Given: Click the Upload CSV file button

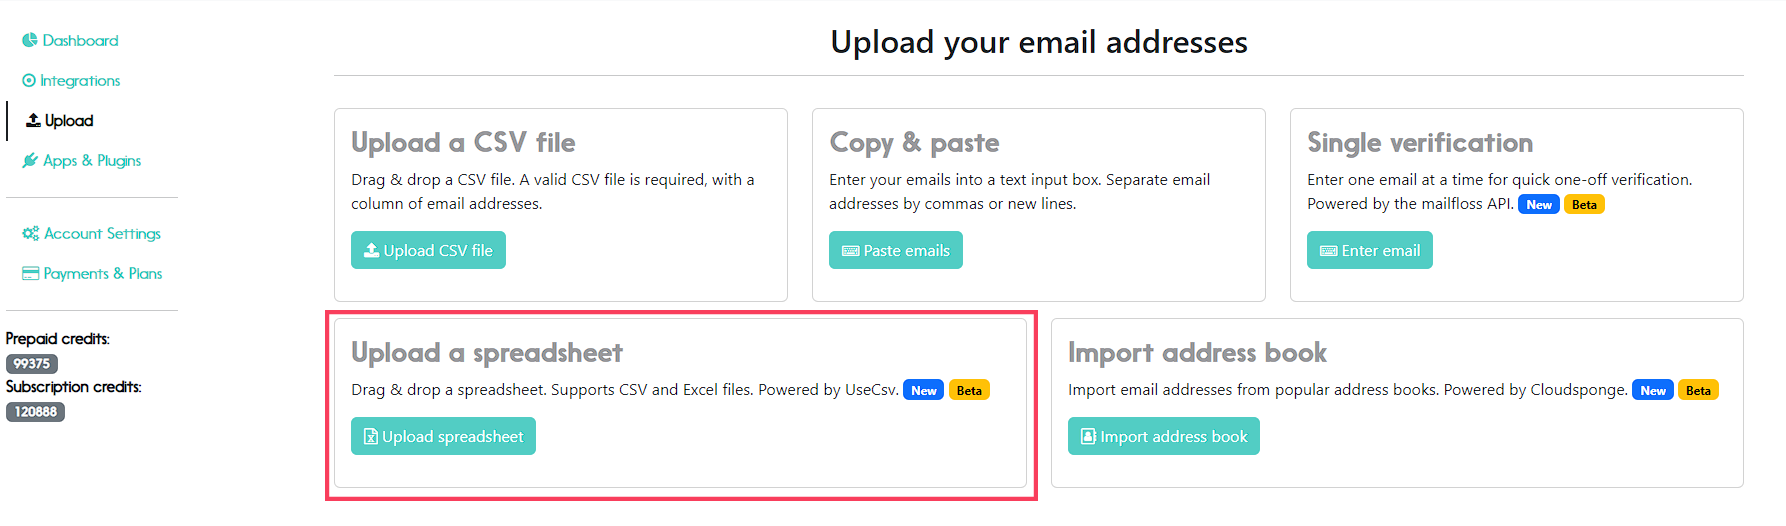Looking at the screenshot, I should pos(428,250).
